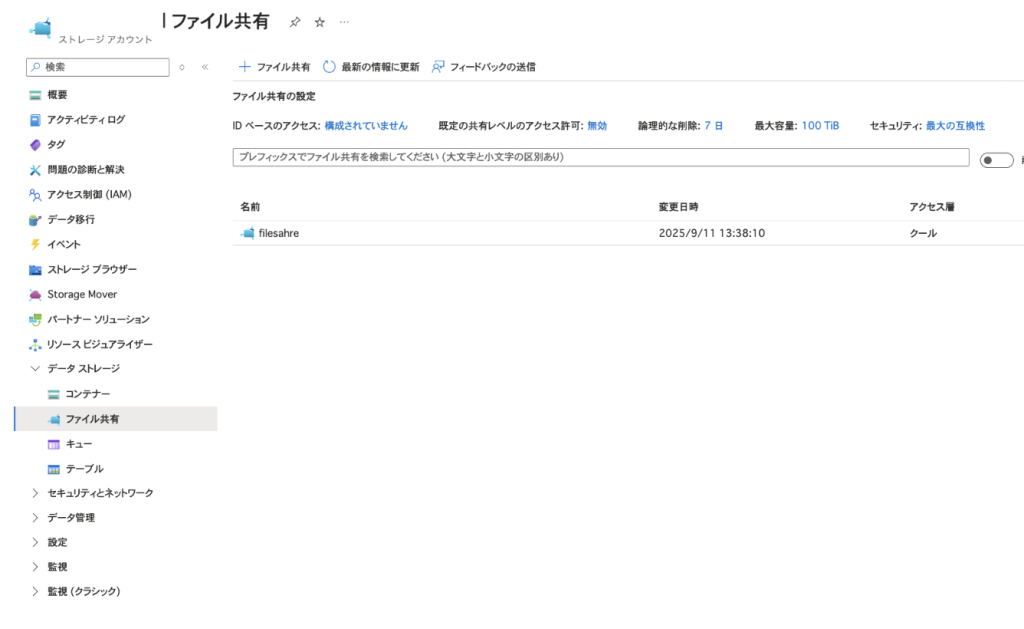
Task: Pin the ファイル共有 page using pin icon
Action: coord(294,22)
